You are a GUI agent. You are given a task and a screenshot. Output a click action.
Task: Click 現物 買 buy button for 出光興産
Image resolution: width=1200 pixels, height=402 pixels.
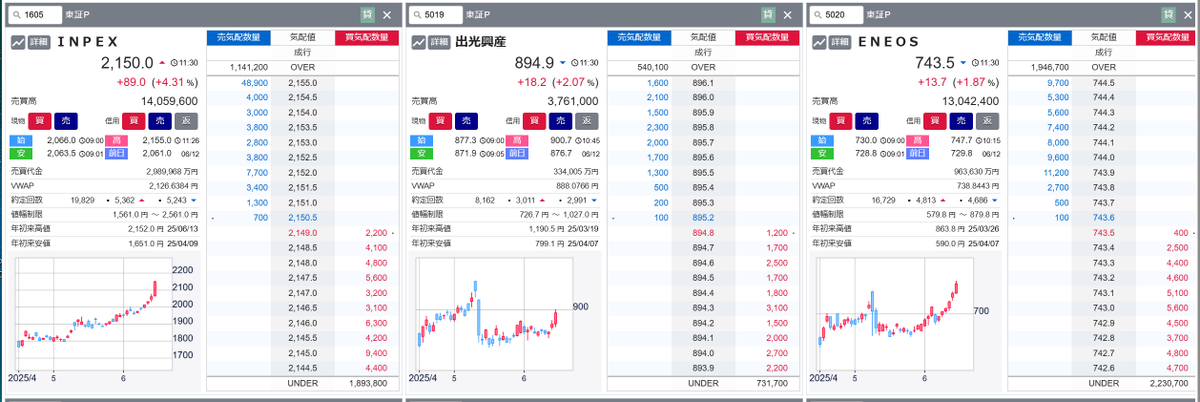pyautogui.click(x=442, y=120)
